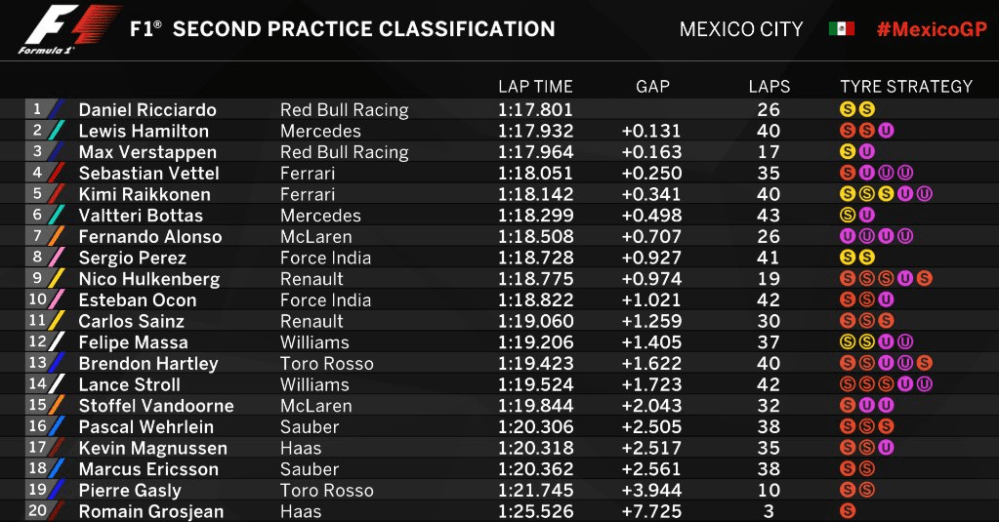Click Ferrari team next to Sebastian Vettel
This screenshot has height=522, width=999.
[307, 173]
